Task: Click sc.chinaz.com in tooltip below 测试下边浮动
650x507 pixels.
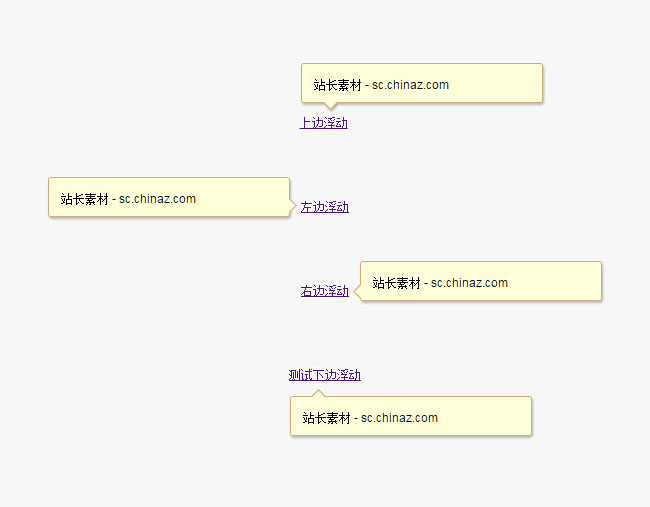Action: click(x=399, y=418)
